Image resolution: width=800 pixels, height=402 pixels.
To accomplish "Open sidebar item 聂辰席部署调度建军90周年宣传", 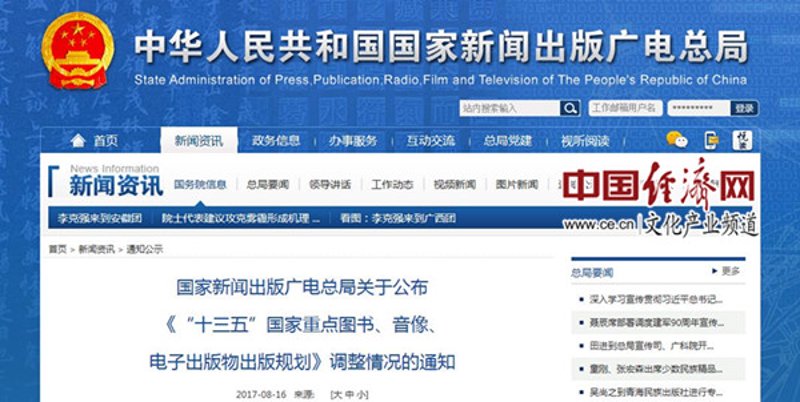I will pyautogui.click(x=657, y=322).
